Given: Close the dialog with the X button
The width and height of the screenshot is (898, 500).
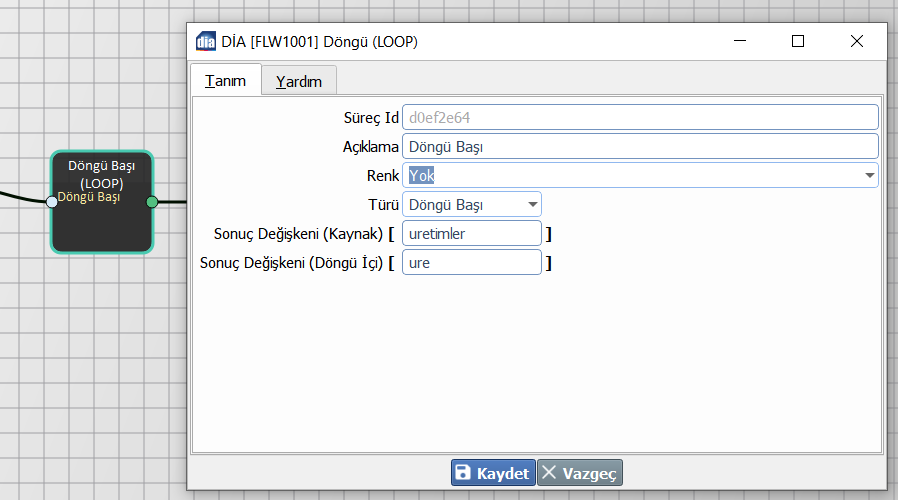Looking at the screenshot, I should coord(856,42).
